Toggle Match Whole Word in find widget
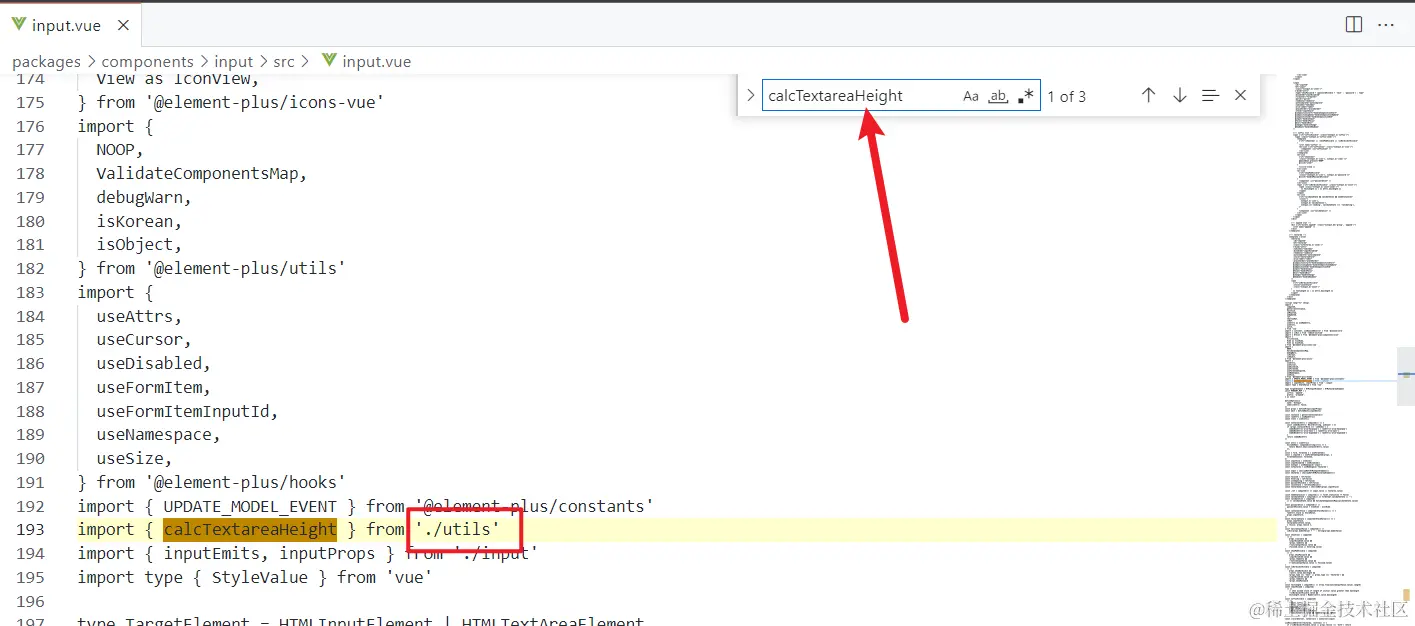Image resolution: width=1415 pixels, height=626 pixels. point(998,96)
